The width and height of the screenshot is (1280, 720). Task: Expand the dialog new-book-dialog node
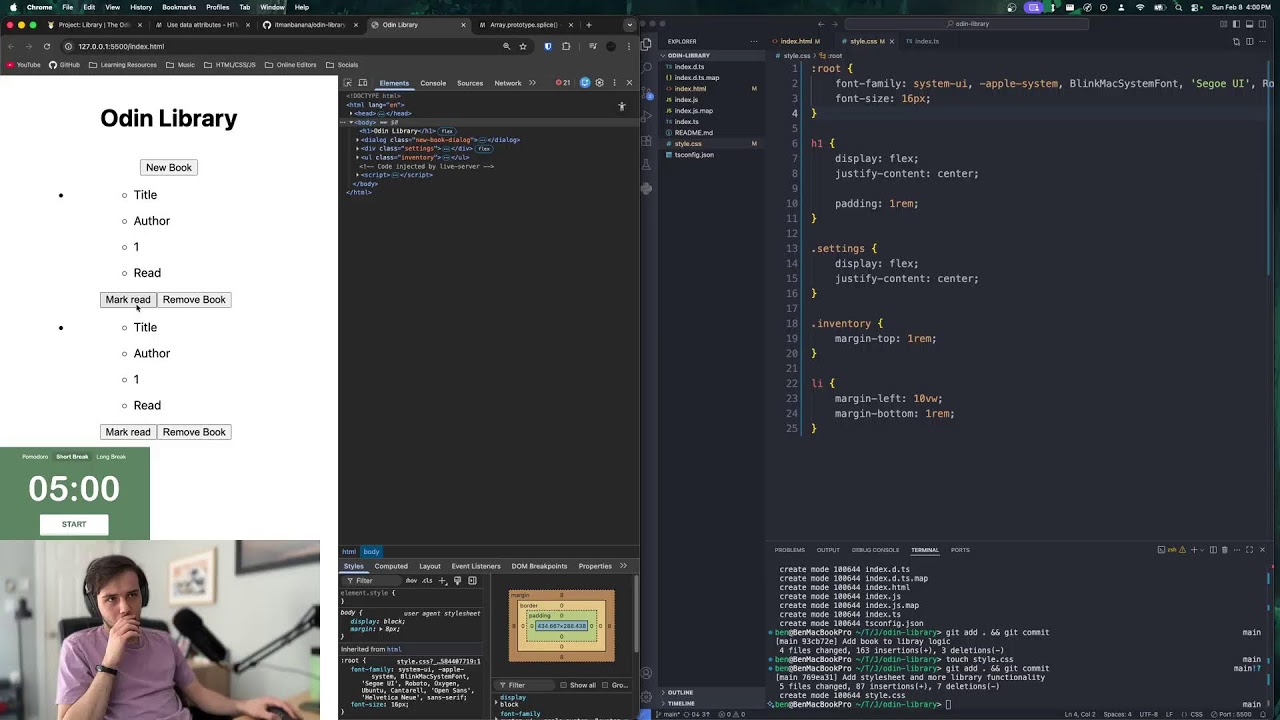[358, 140]
